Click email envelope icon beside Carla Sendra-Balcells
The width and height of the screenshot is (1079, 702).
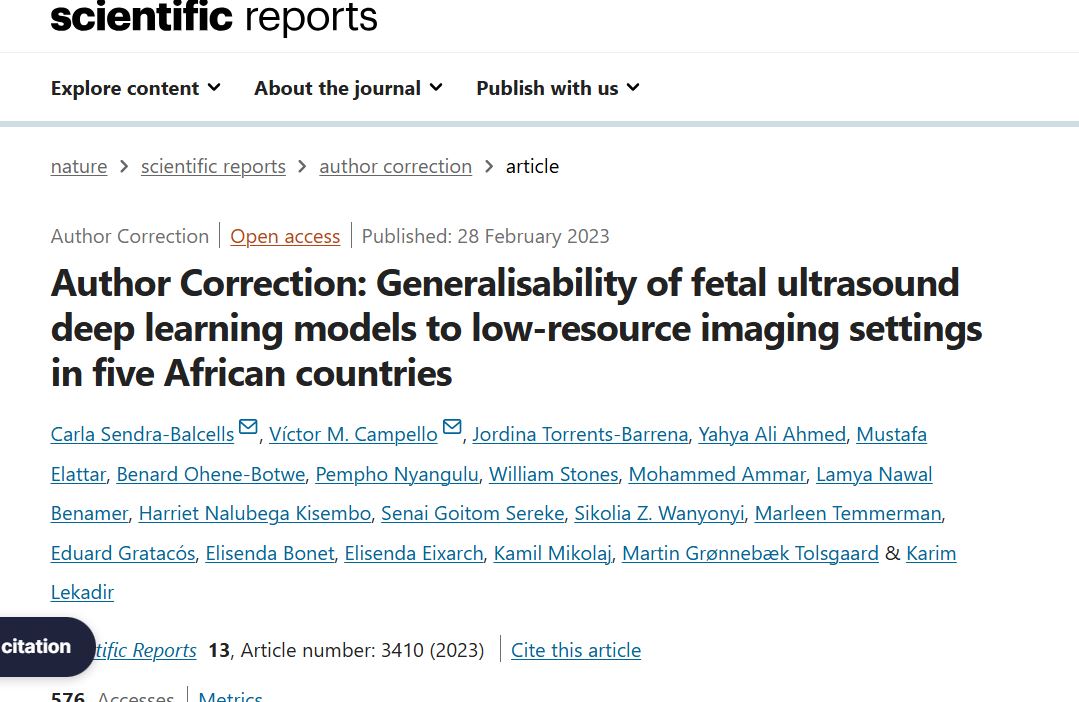(248, 428)
